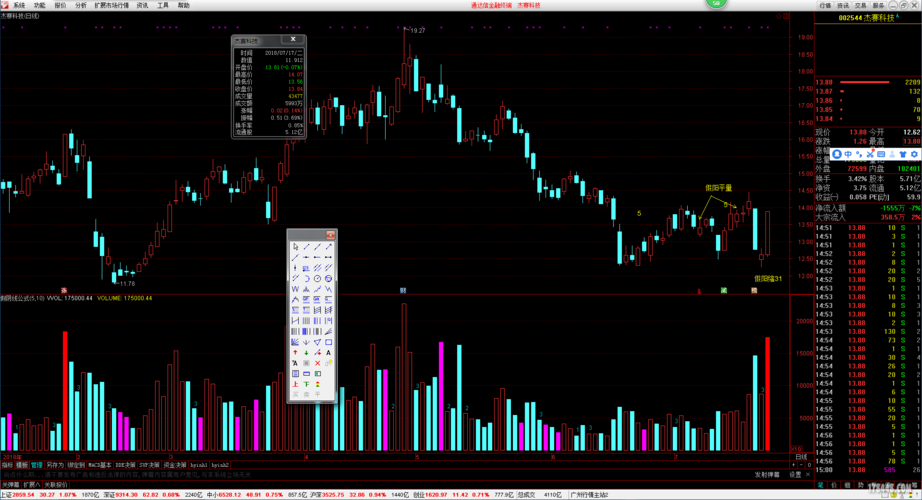Select the text annotation 'A' tool
This screenshot has height=500, width=922.
[x=329, y=353]
